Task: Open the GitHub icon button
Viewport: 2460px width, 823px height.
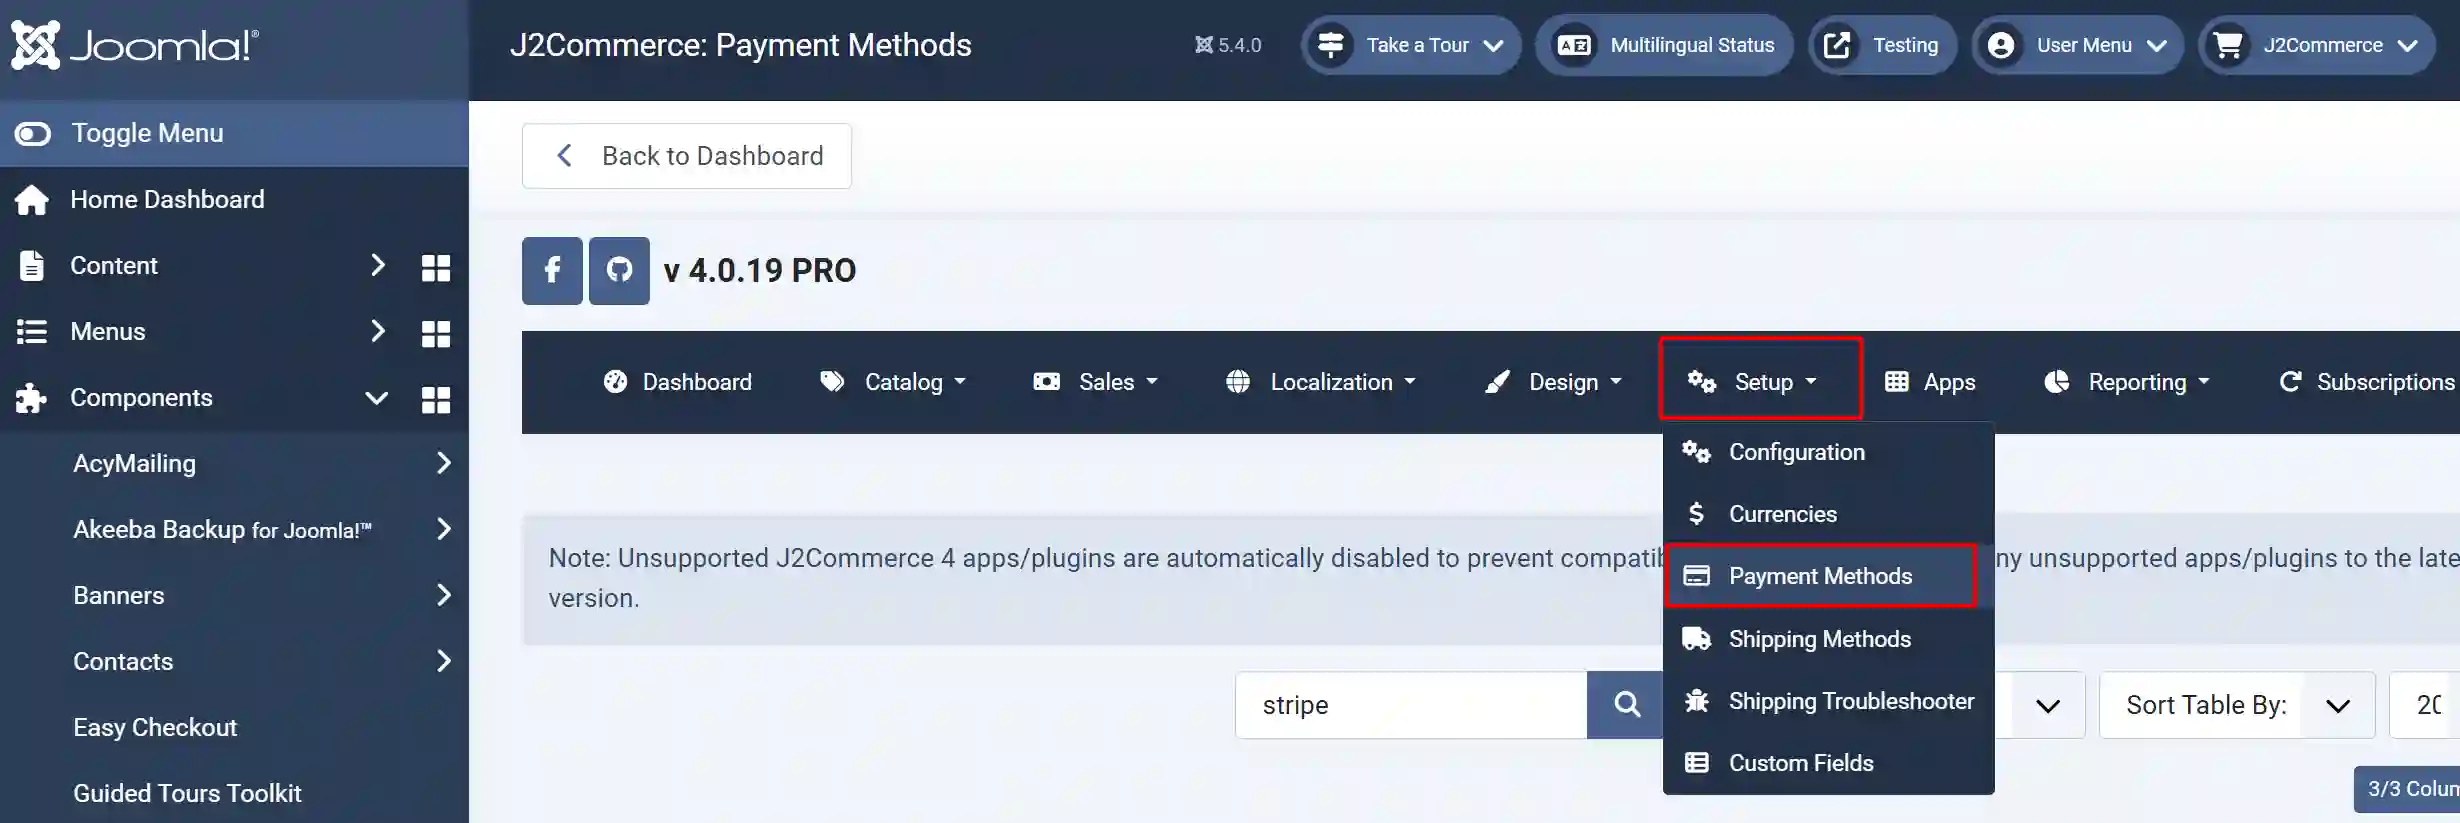Action: click(619, 270)
